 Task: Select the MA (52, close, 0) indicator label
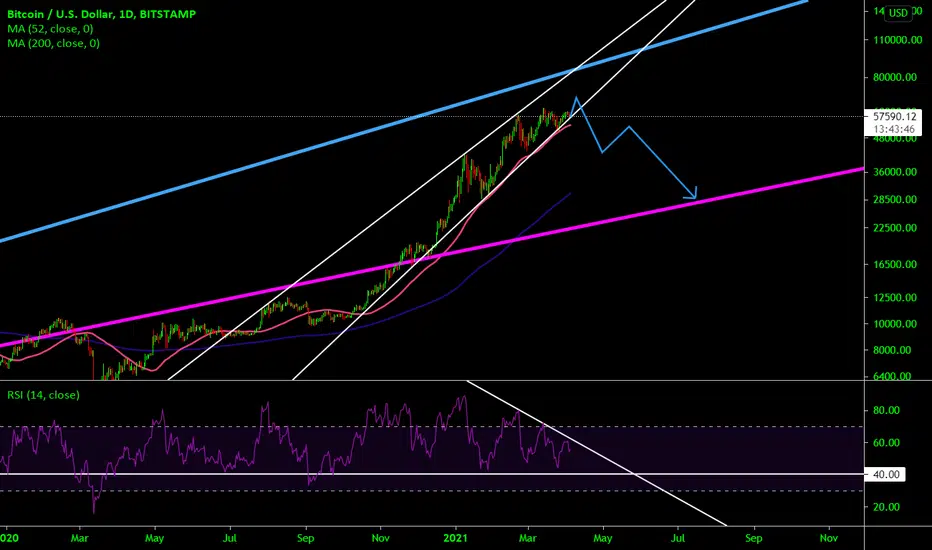50,29
